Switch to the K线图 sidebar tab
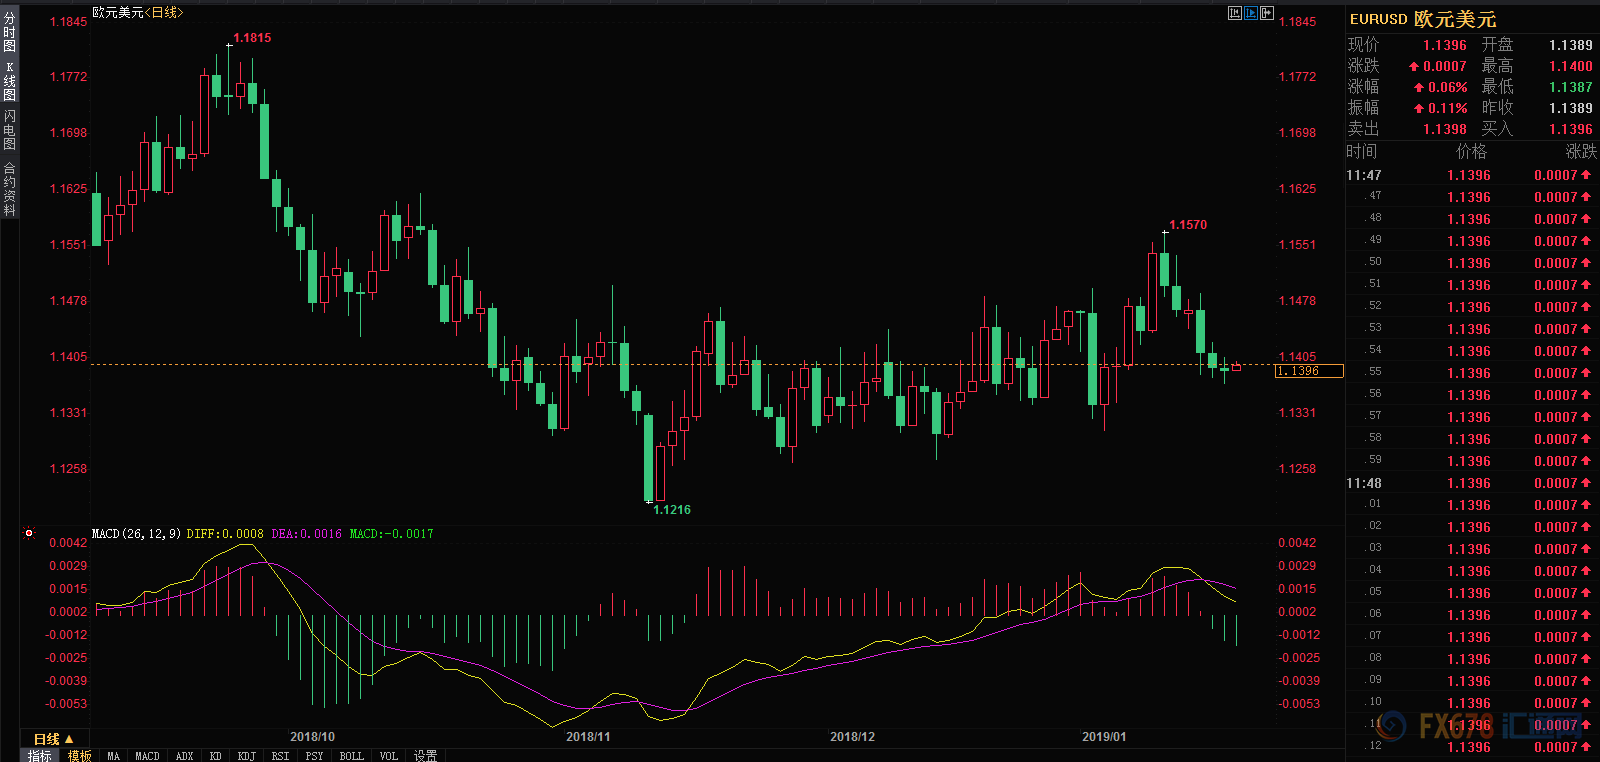 pyautogui.click(x=9, y=81)
